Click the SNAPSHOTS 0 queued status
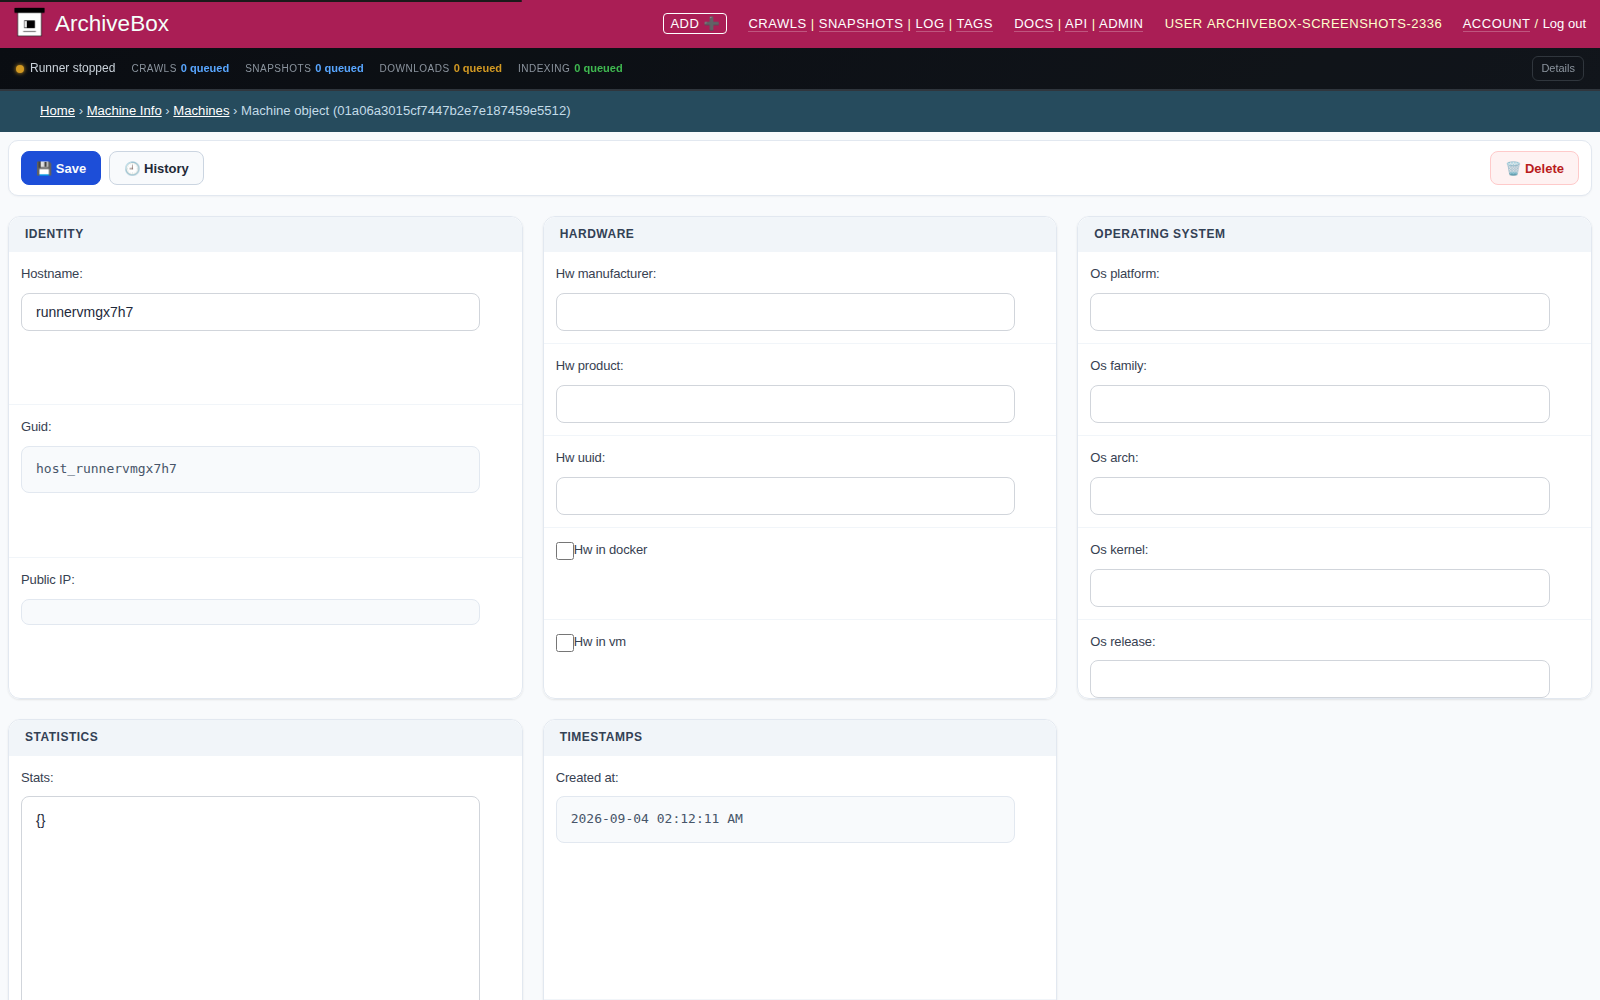Image resolution: width=1600 pixels, height=1000 pixels. [304, 68]
